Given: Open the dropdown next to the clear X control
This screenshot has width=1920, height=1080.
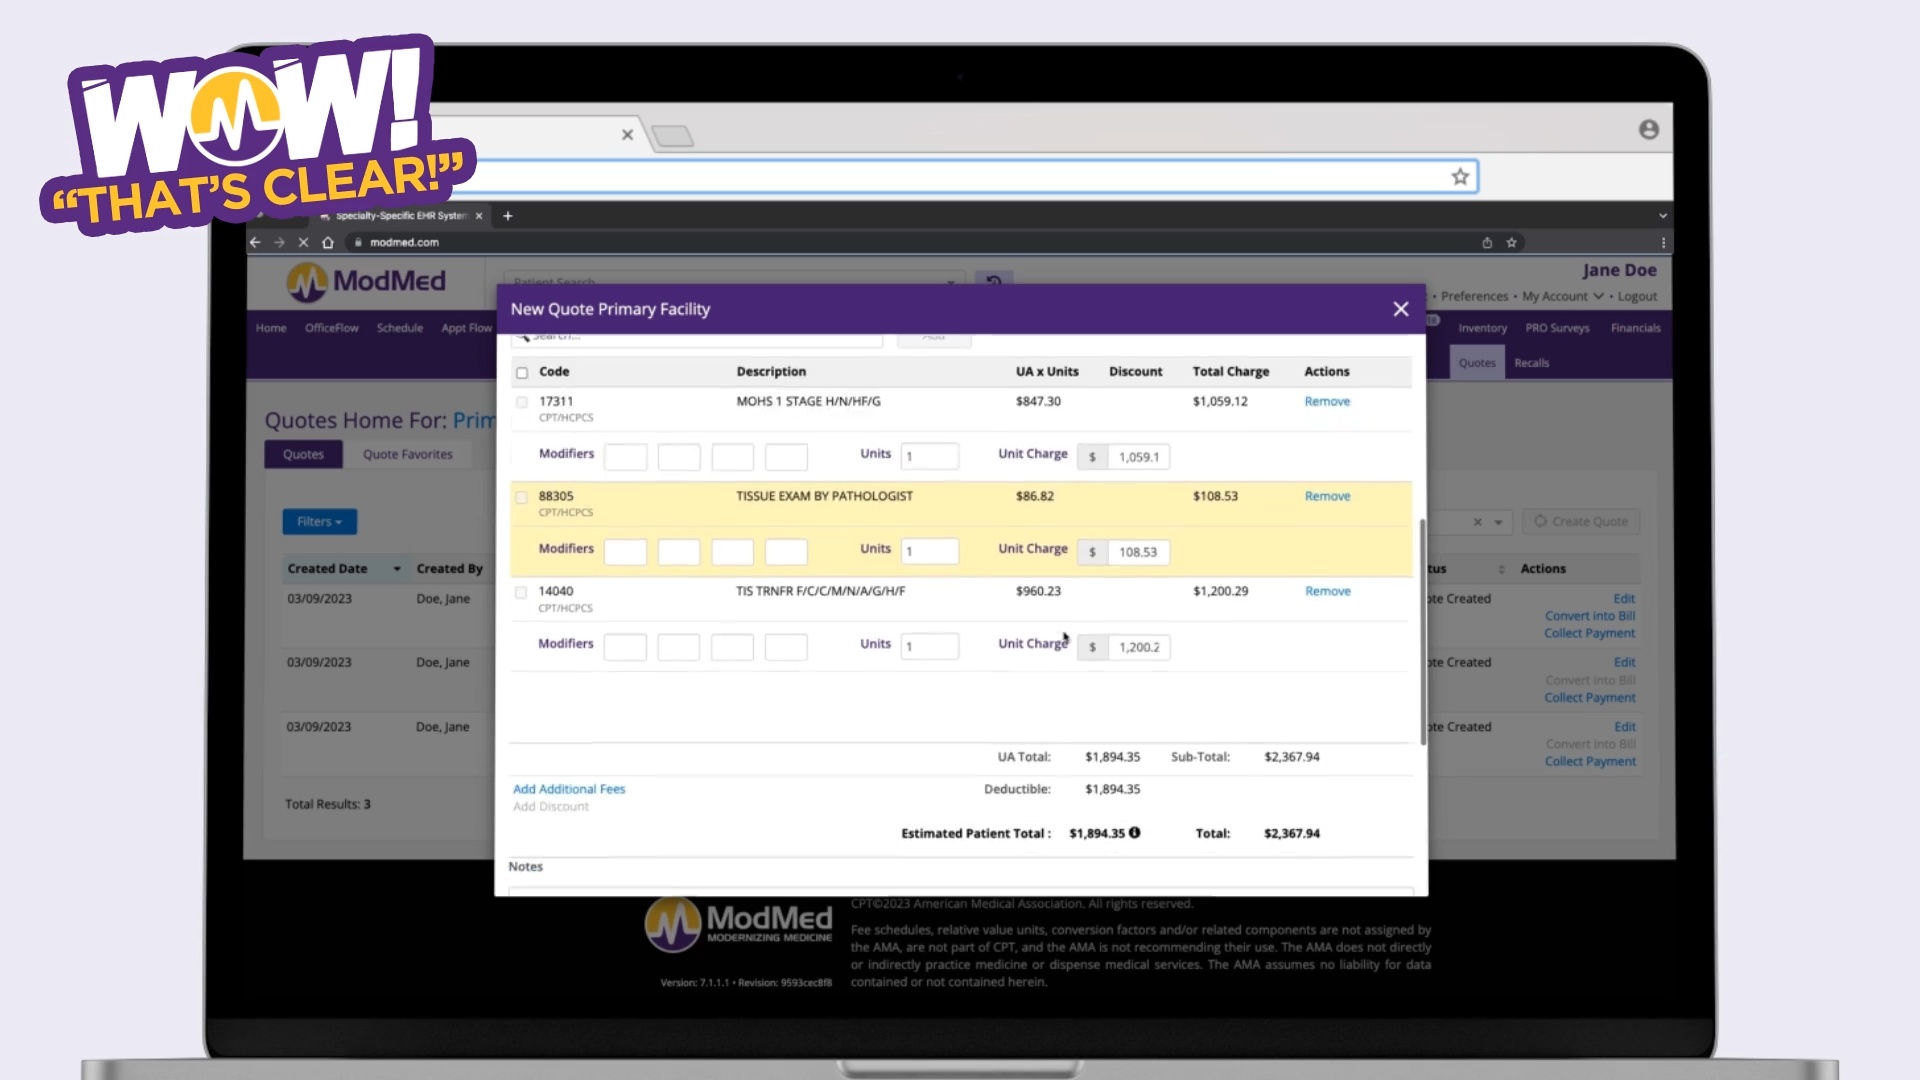Looking at the screenshot, I should point(1496,522).
